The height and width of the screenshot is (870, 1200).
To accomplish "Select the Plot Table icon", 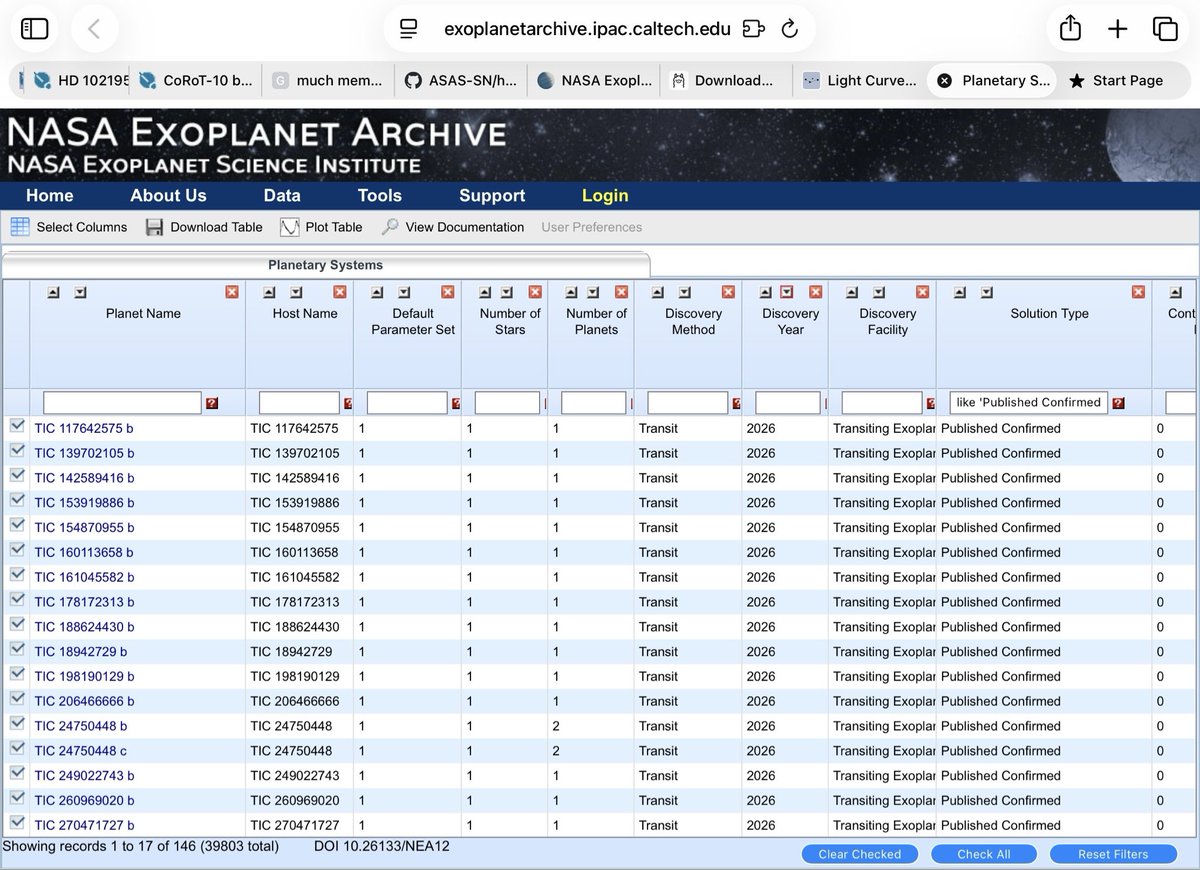I will point(290,227).
